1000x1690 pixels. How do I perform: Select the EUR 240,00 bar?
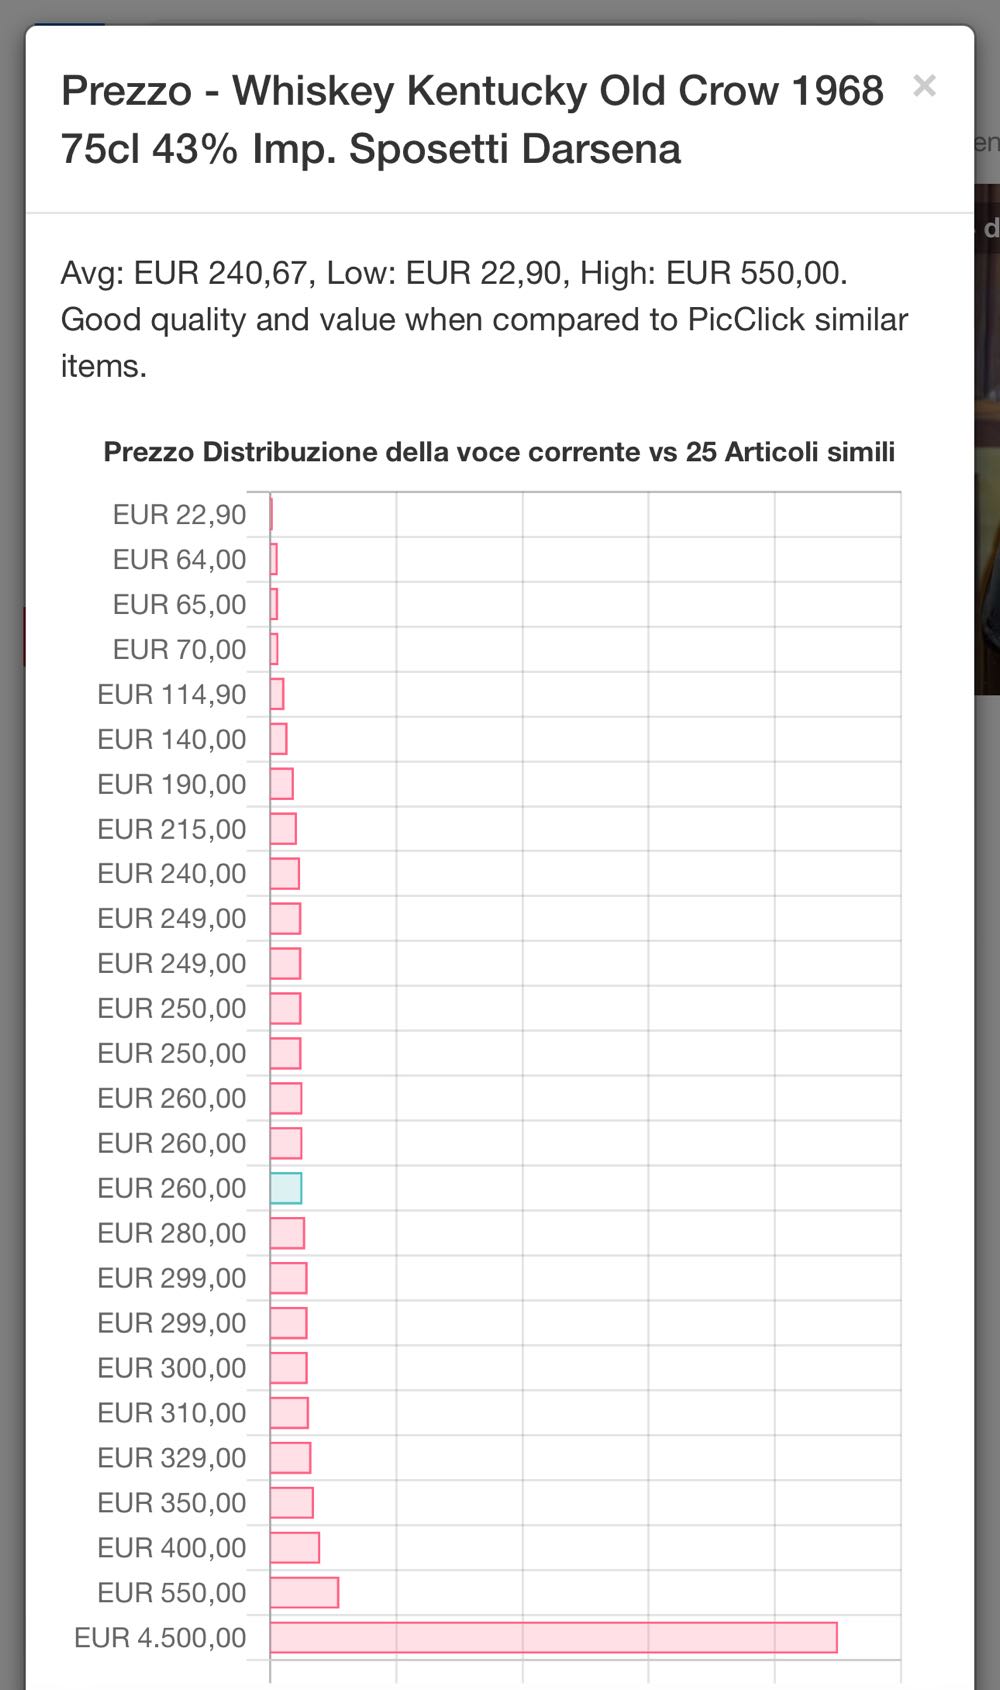pyautogui.click(x=285, y=874)
